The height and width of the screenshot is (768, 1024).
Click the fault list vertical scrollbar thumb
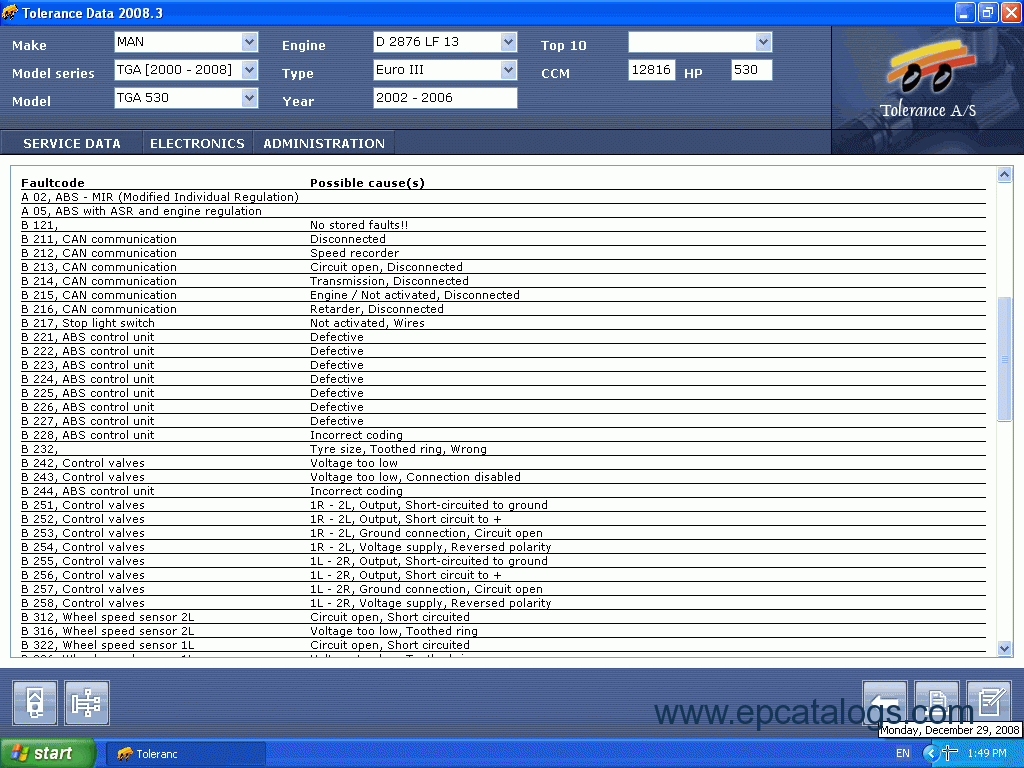[1004, 359]
